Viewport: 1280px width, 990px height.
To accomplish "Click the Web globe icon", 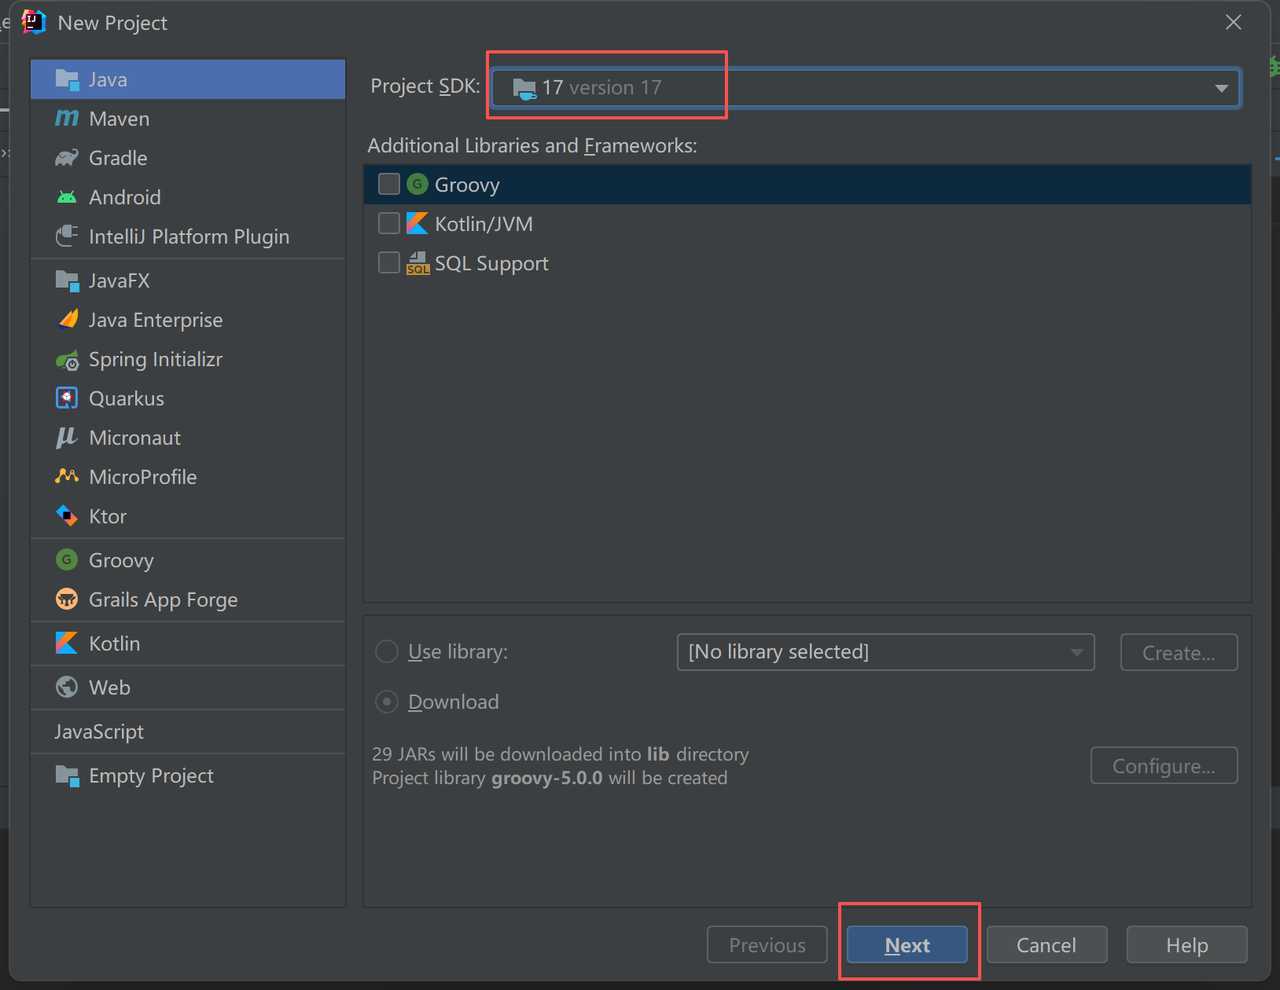I will point(67,687).
